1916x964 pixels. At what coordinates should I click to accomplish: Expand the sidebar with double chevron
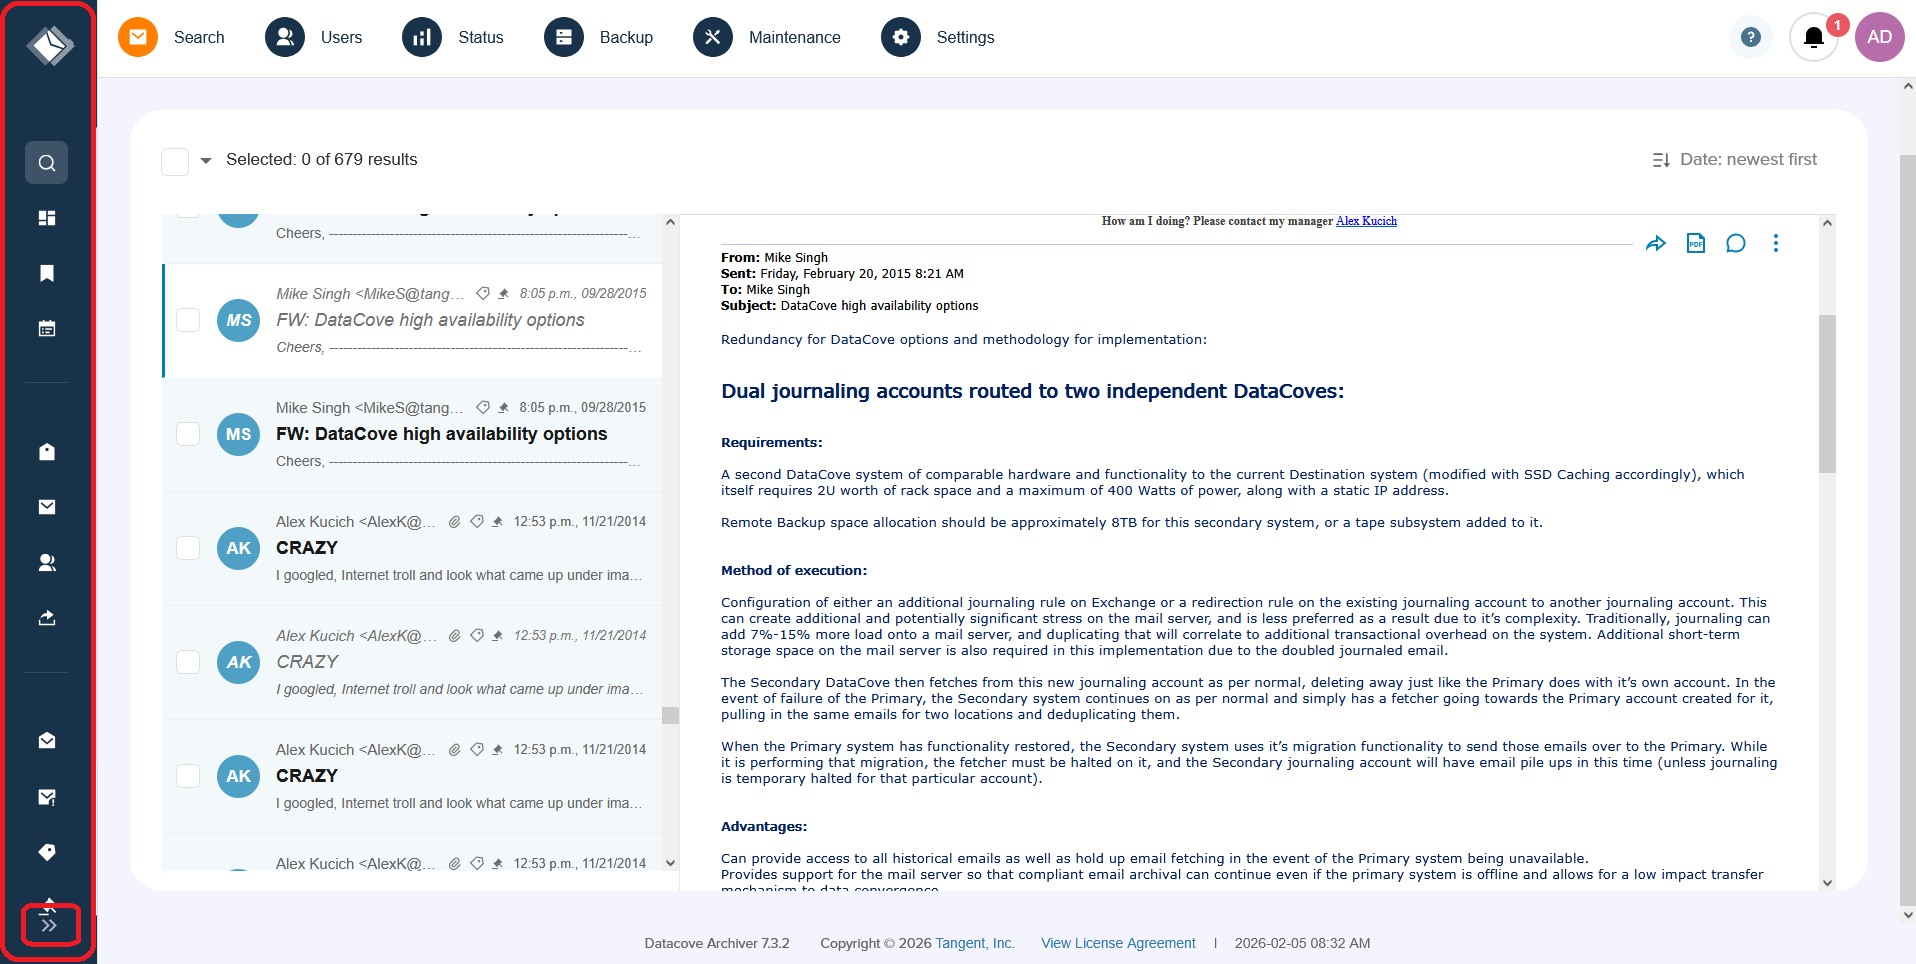[49, 925]
